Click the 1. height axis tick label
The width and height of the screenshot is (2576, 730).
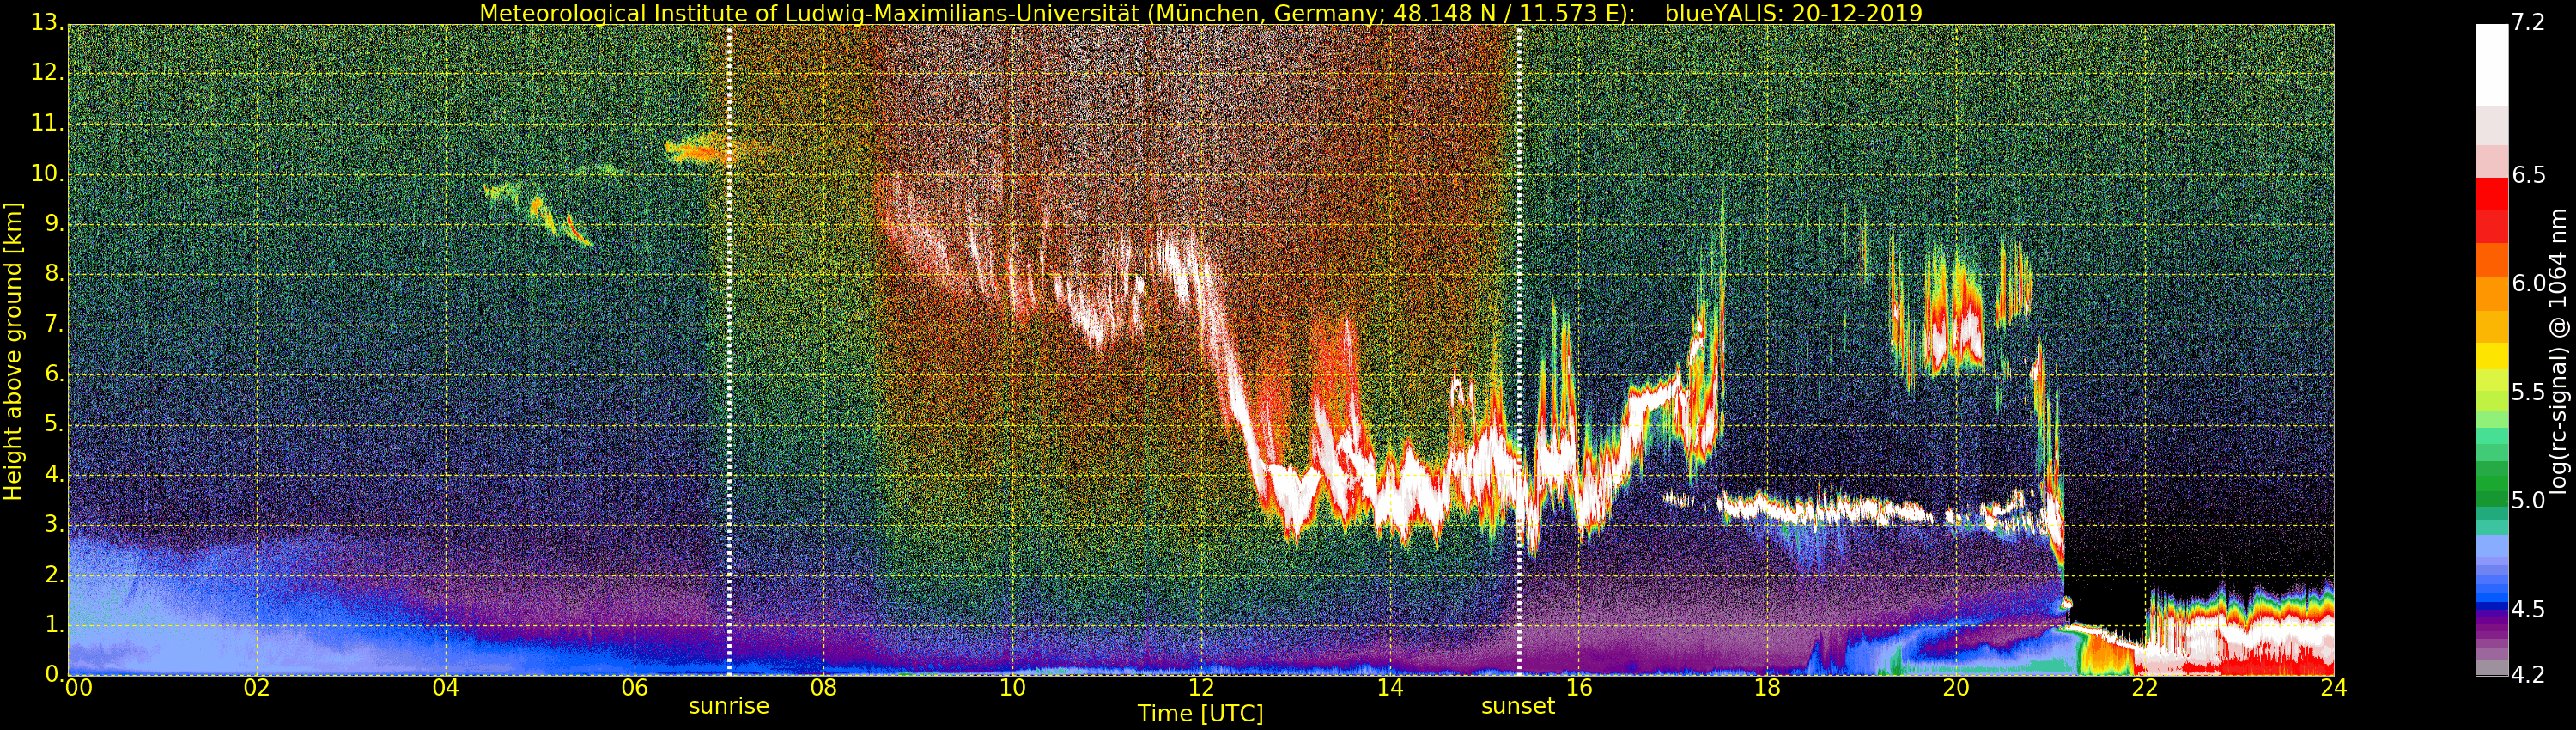click(54, 624)
